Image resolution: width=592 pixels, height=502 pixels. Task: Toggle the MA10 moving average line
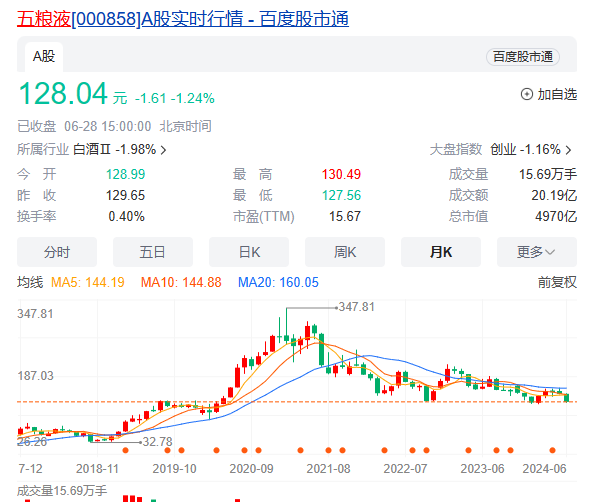(x=181, y=282)
